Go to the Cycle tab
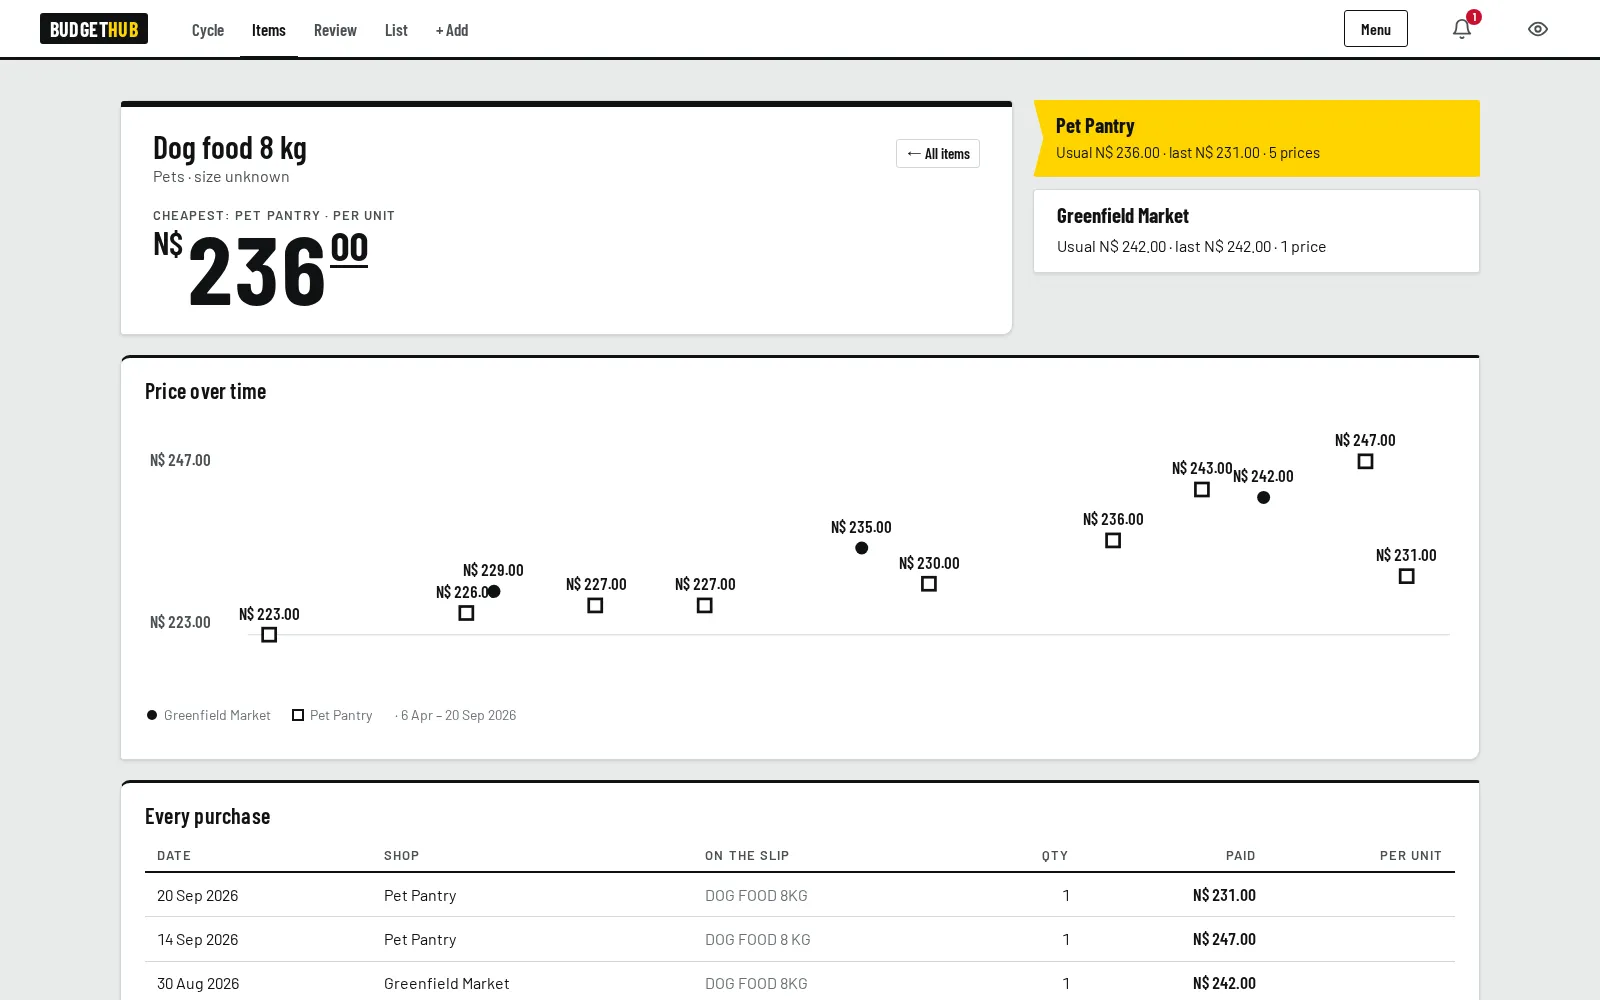The image size is (1600, 1000). (x=208, y=30)
